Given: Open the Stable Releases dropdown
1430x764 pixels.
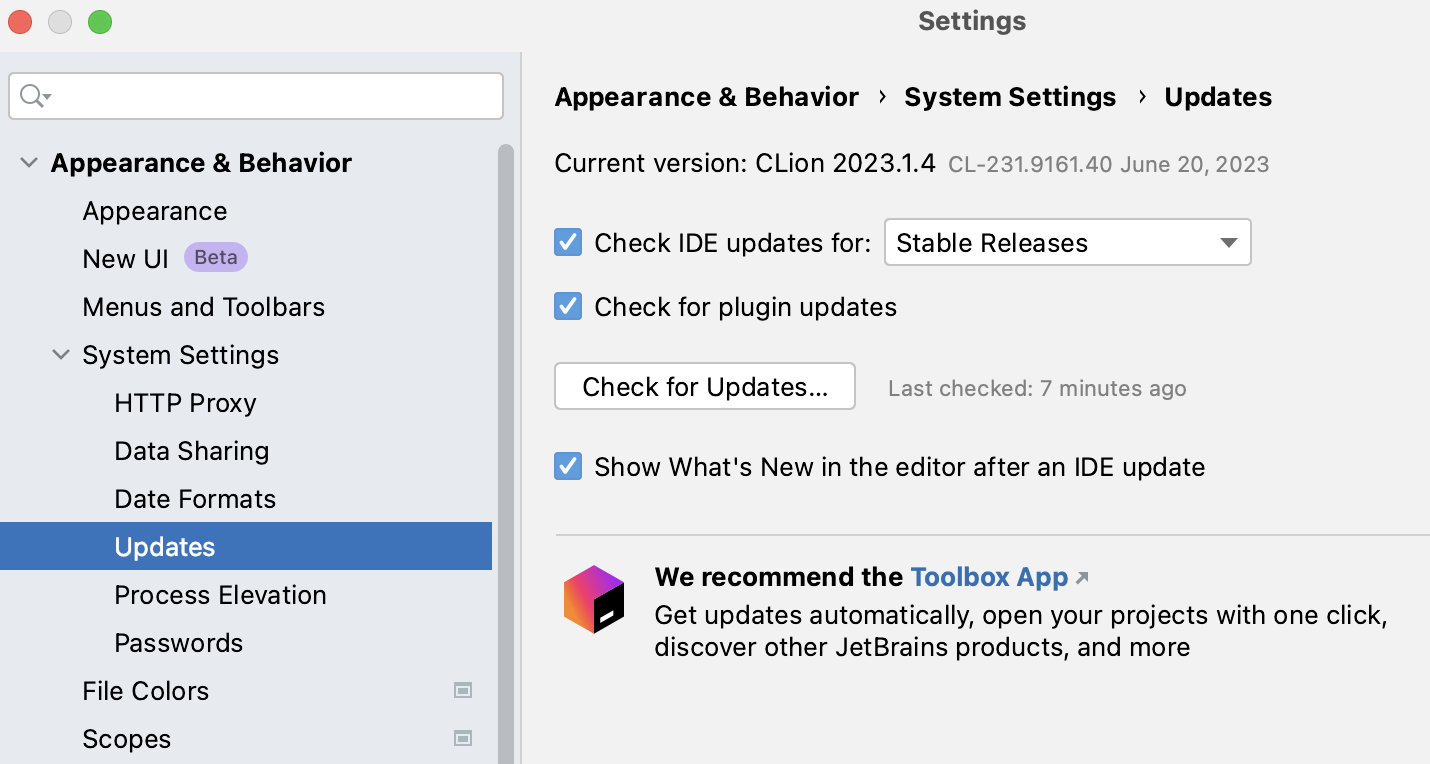Looking at the screenshot, I should (x=1067, y=242).
